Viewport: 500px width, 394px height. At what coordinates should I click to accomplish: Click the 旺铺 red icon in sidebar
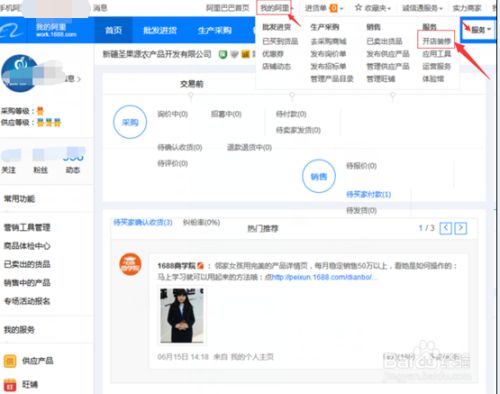point(10,385)
